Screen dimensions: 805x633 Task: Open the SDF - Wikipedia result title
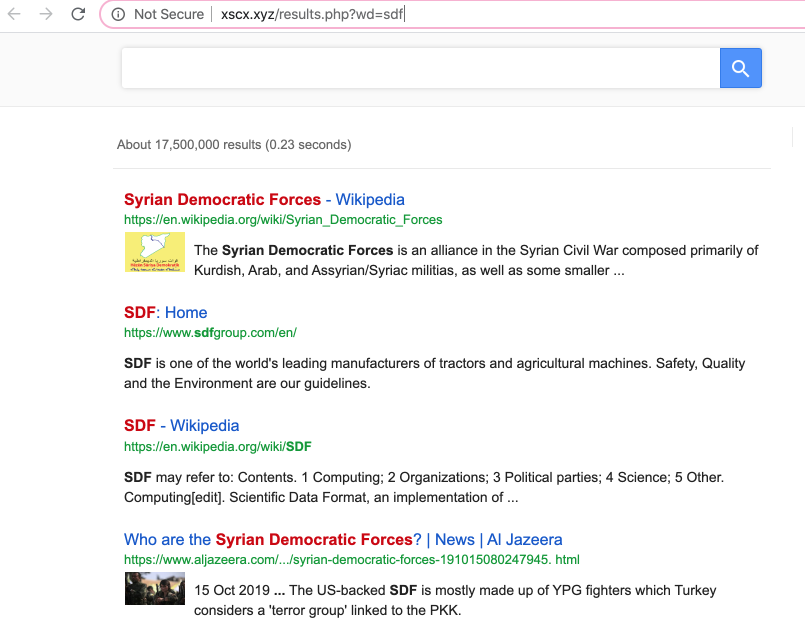181,426
